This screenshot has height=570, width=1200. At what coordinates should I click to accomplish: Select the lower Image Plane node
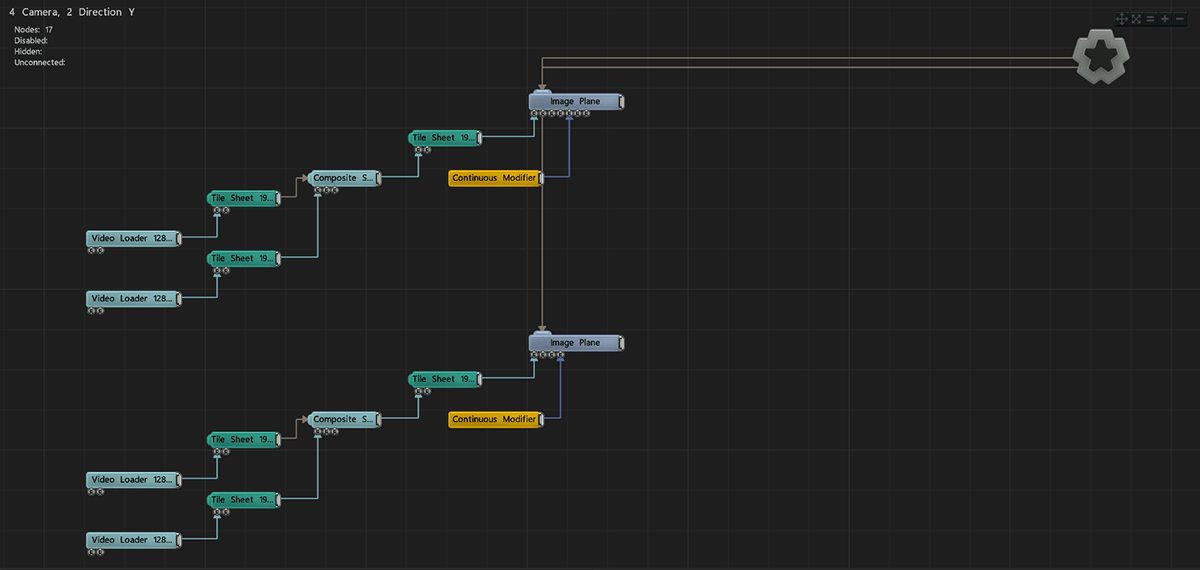pos(575,342)
